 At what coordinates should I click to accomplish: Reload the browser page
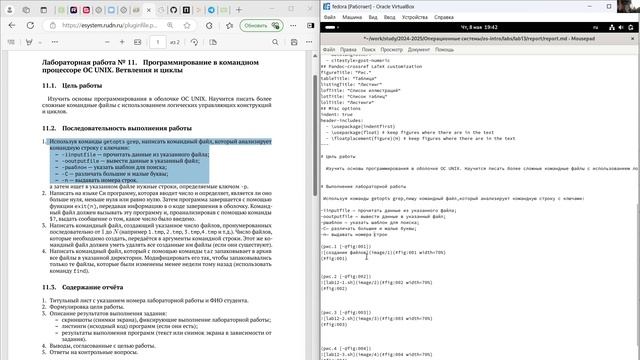tap(30, 25)
